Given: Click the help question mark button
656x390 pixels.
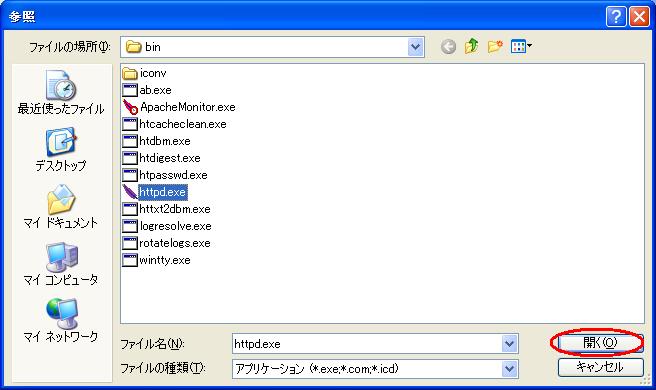Looking at the screenshot, I should click(x=616, y=17).
